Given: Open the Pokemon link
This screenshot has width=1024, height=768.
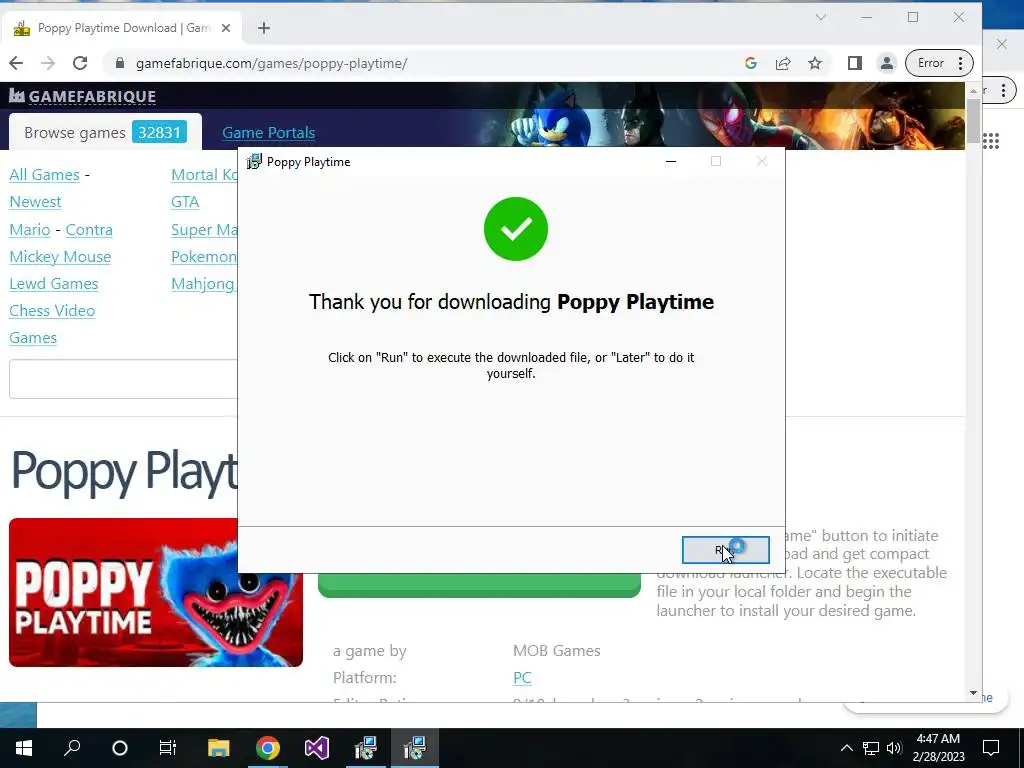Looking at the screenshot, I should click(x=204, y=257).
